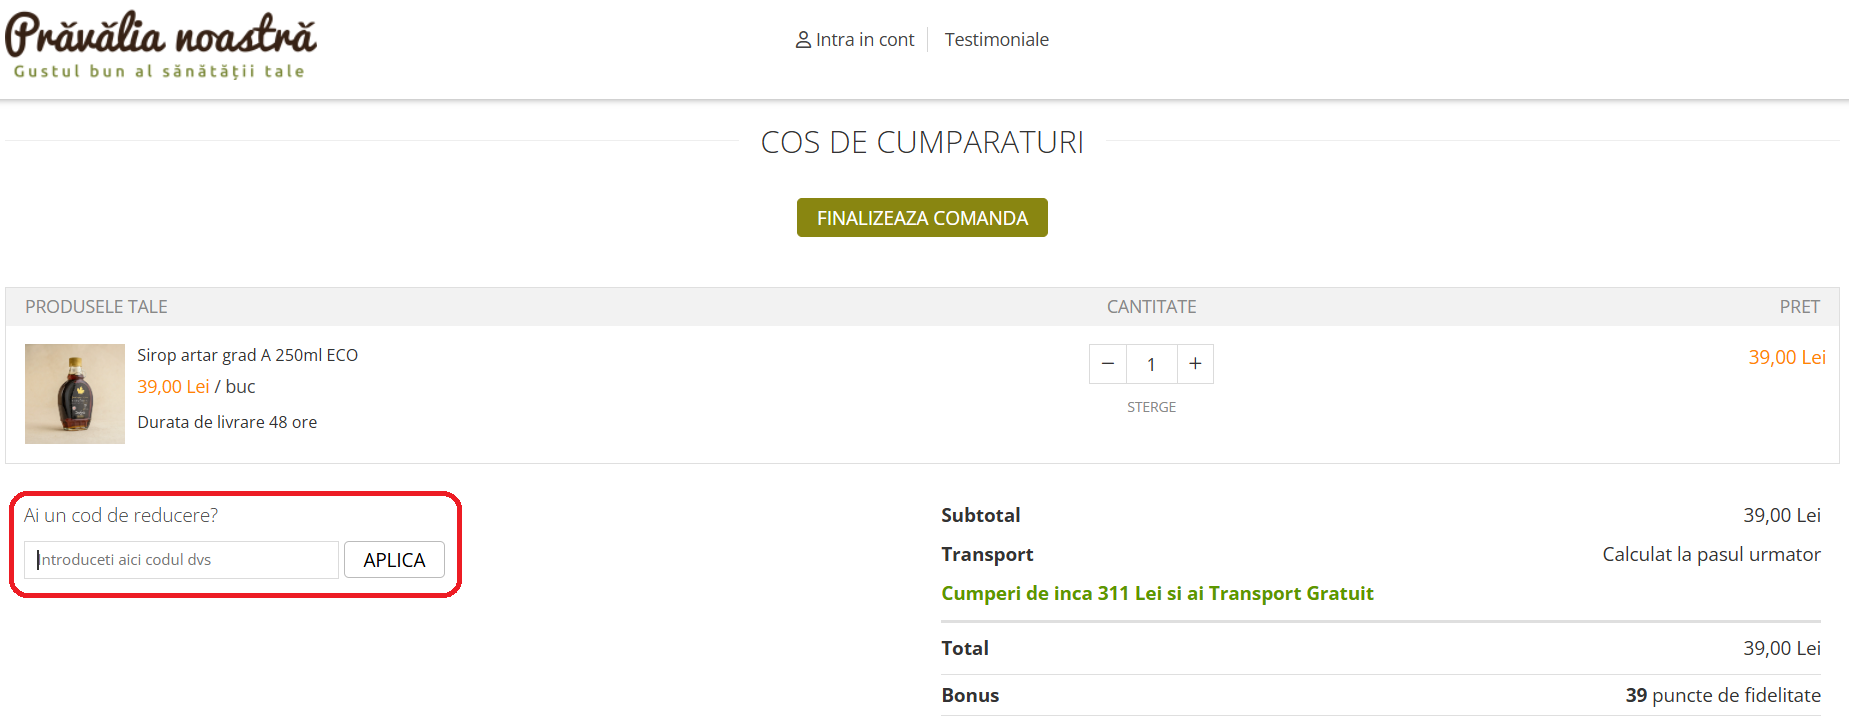The width and height of the screenshot is (1849, 727).
Task: Click the PRODUSELE TALE column header
Action: pos(96,307)
